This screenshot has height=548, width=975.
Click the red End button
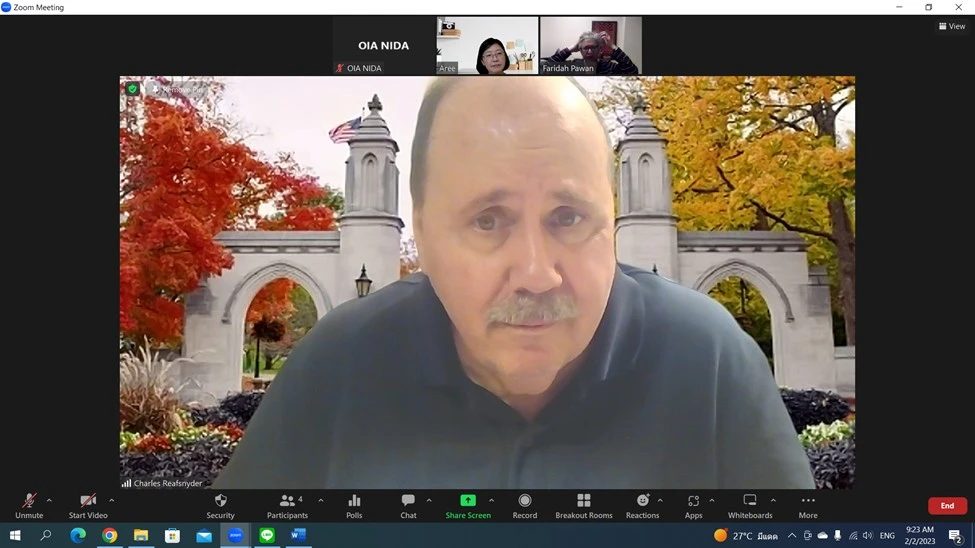(x=947, y=506)
